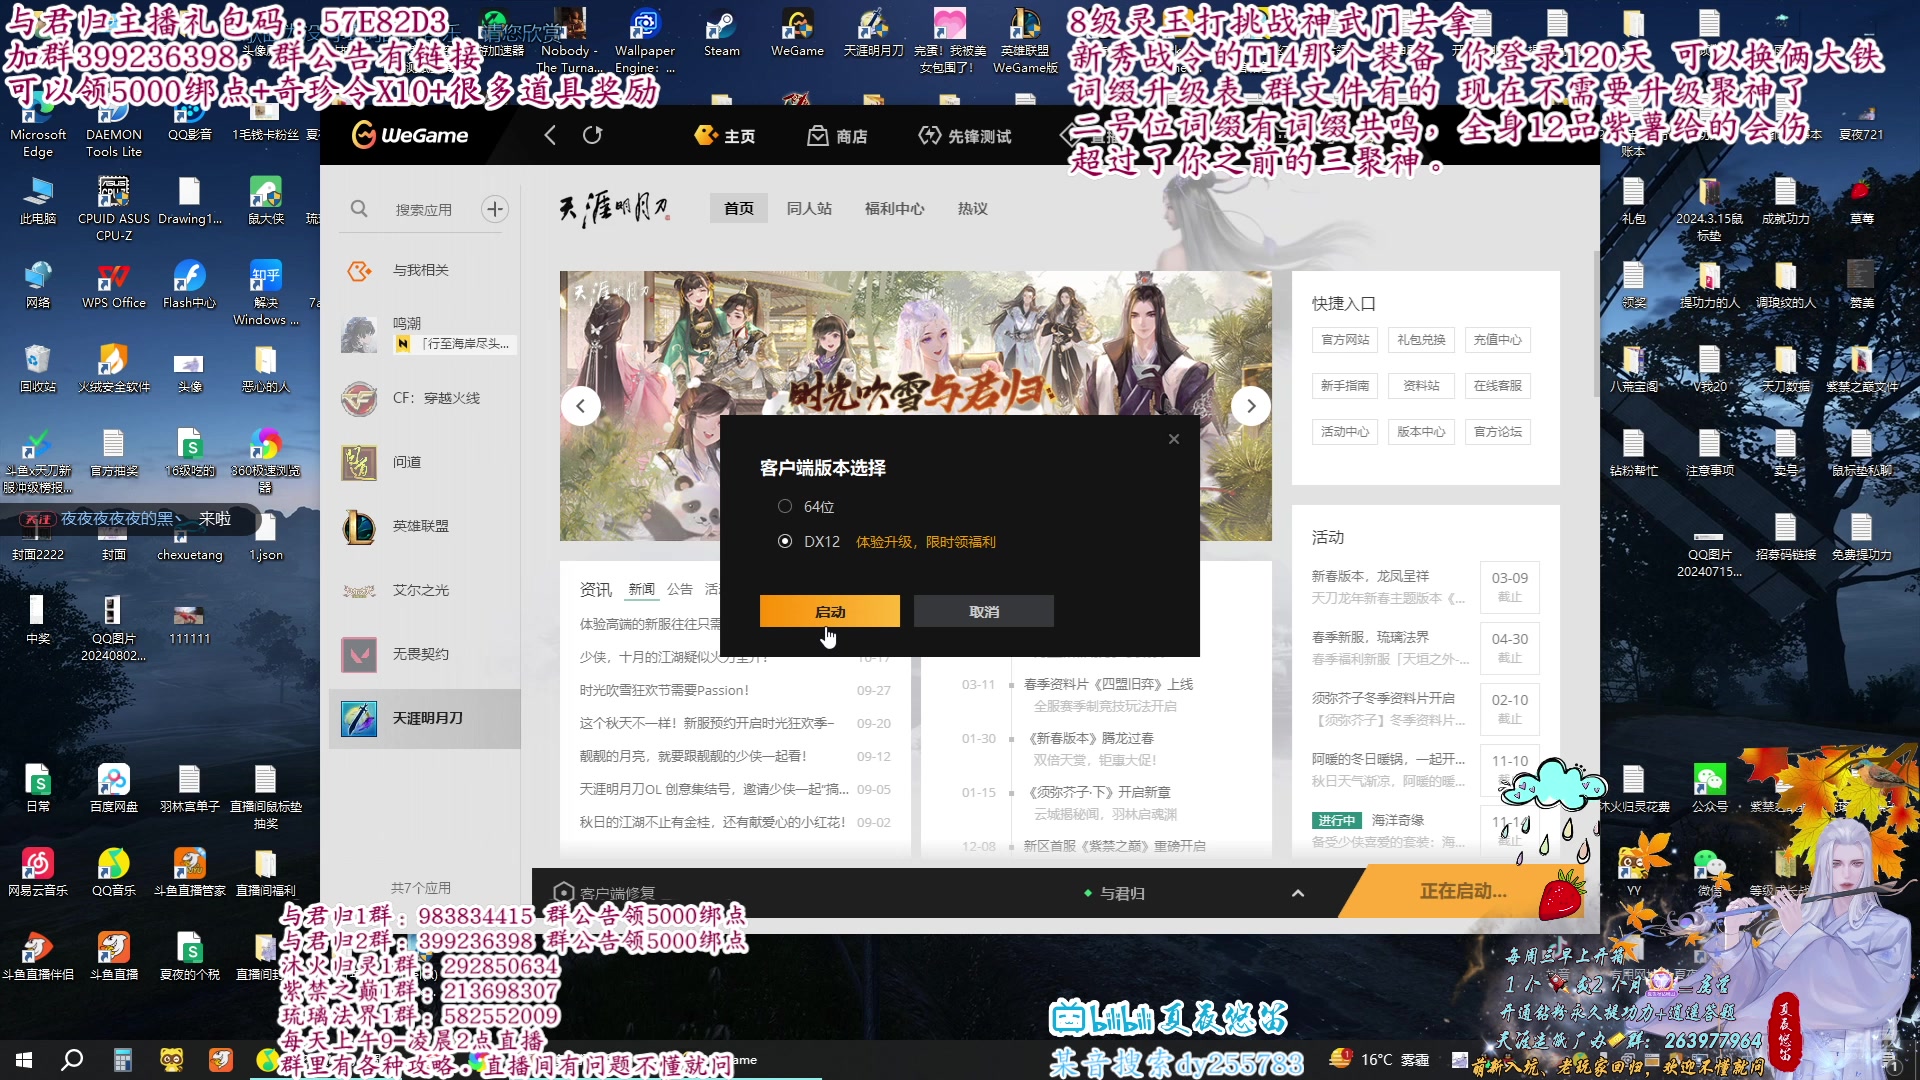Screen dimensions: 1920x1080
Task: Click the 先锋测试 (Pioneer Test) icon
Action: [x=961, y=136]
